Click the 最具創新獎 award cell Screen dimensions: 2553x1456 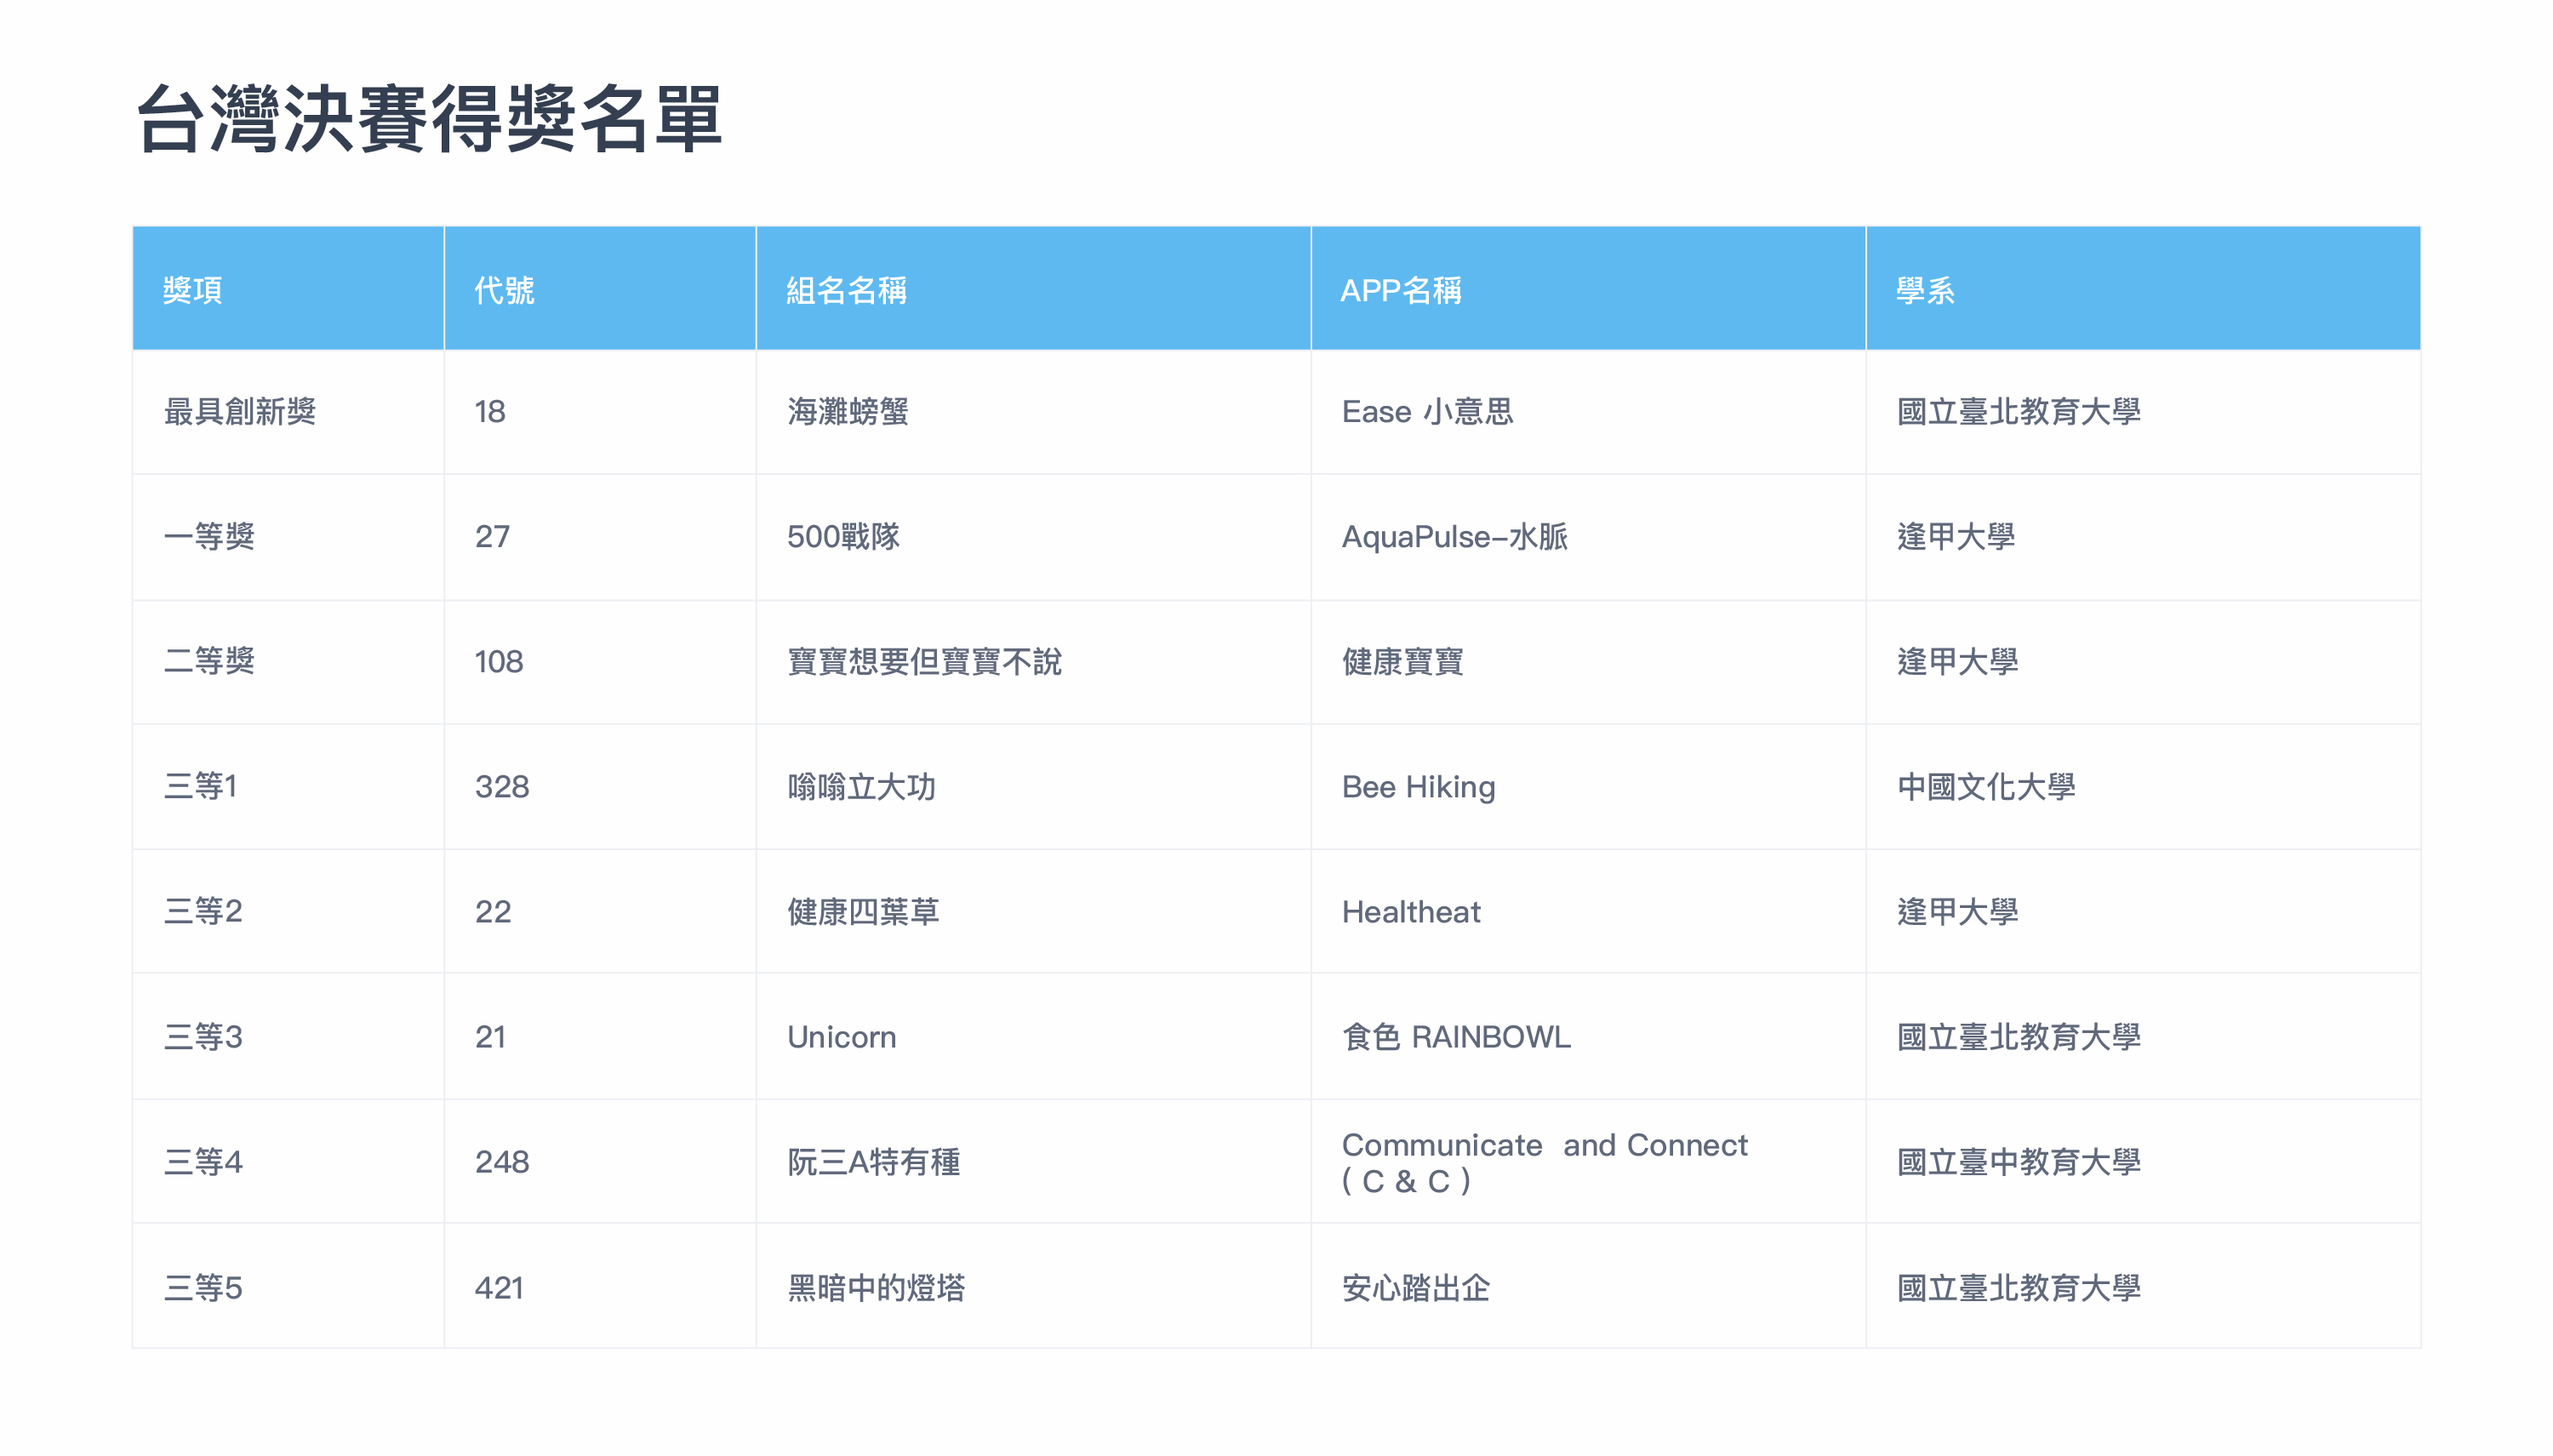click(x=240, y=411)
